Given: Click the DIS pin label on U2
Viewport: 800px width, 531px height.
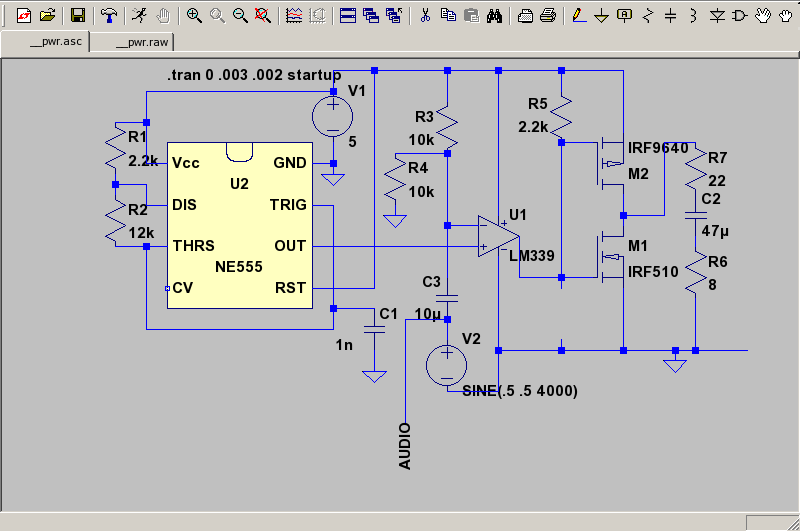Looking at the screenshot, I should 184,205.
